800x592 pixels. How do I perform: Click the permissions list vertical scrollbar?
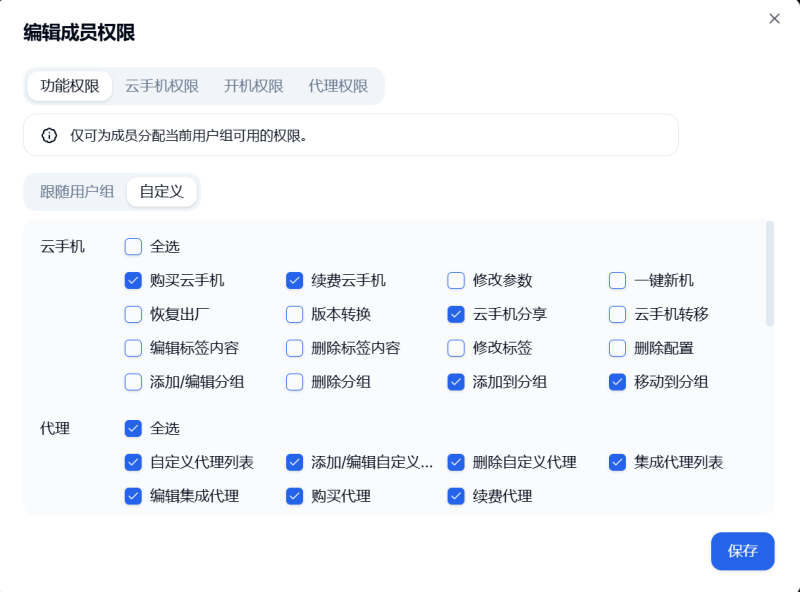770,274
